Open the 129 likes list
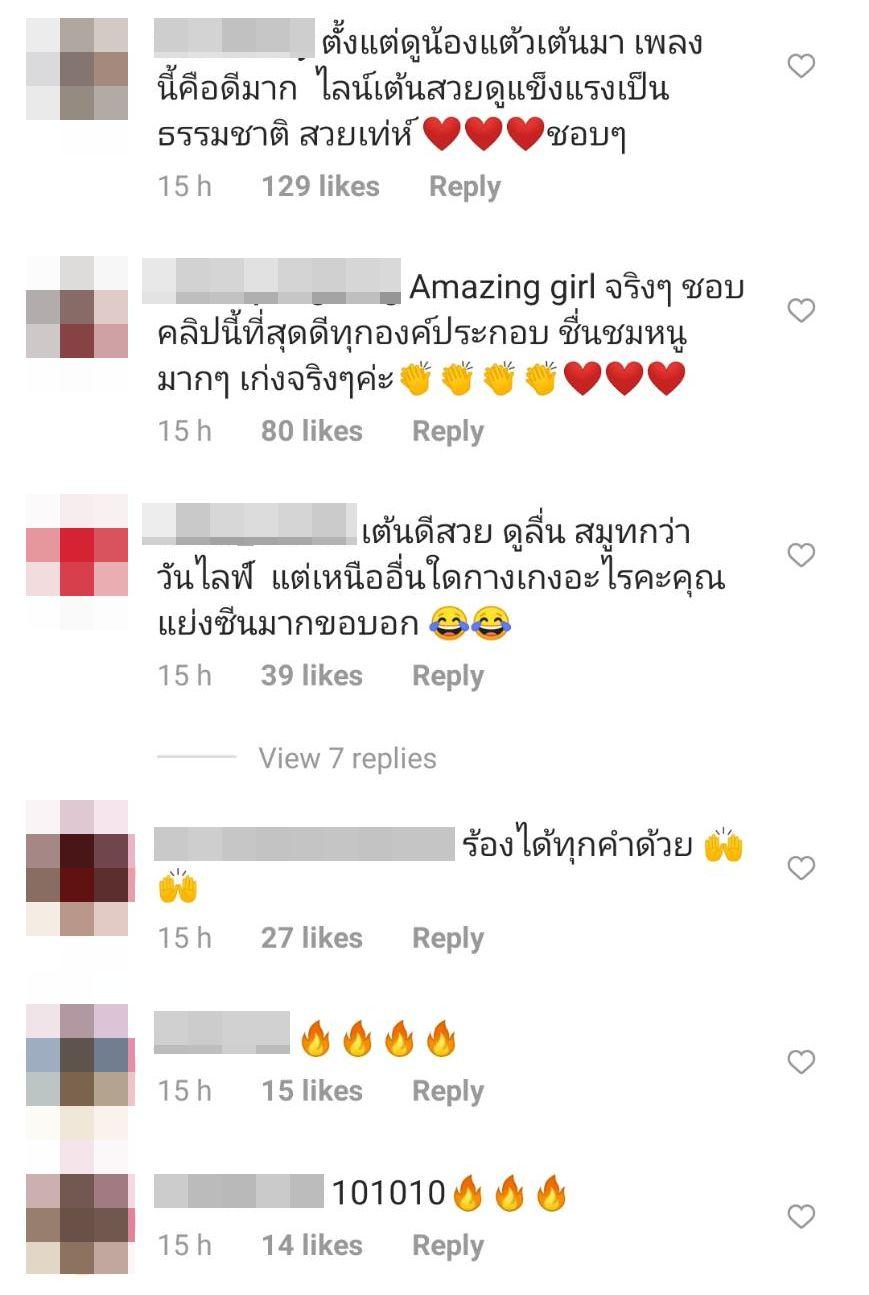This screenshot has width=869, height=1295. [x=321, y=186]
